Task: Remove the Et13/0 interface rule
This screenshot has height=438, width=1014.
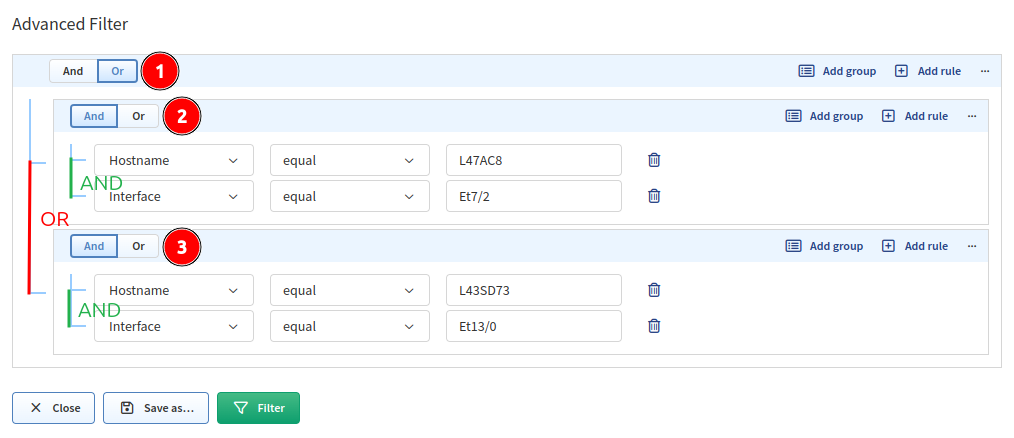Action: click(x=654, y=326)
